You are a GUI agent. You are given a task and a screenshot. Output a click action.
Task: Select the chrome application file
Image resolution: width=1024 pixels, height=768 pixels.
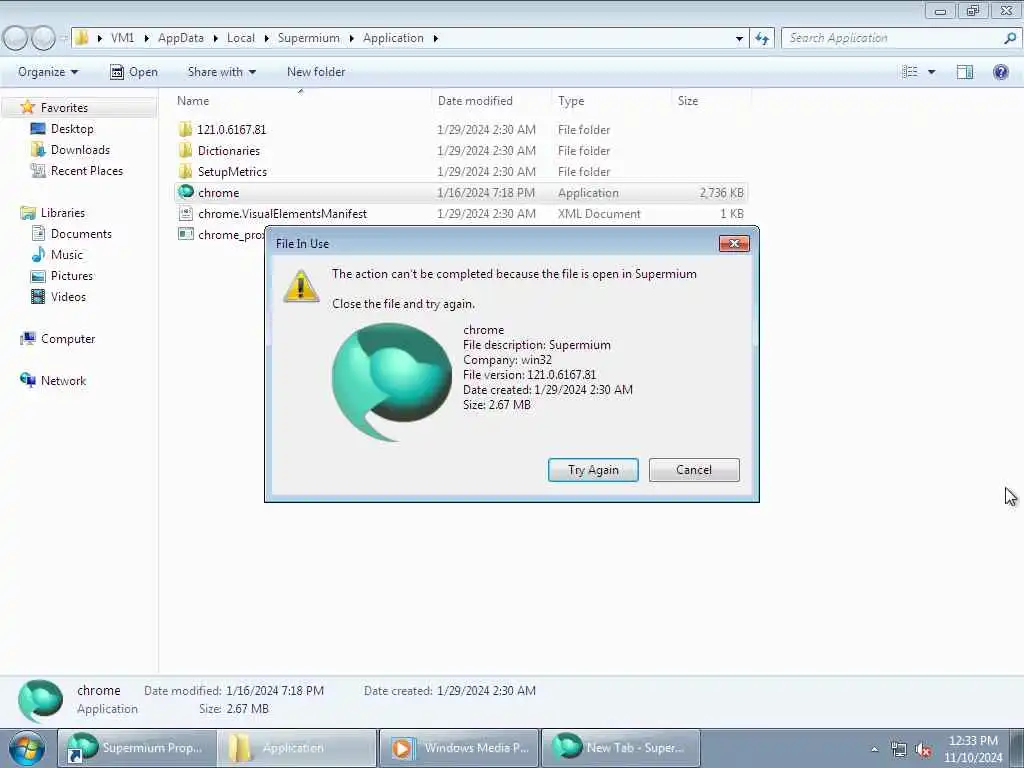pos(460,193)
